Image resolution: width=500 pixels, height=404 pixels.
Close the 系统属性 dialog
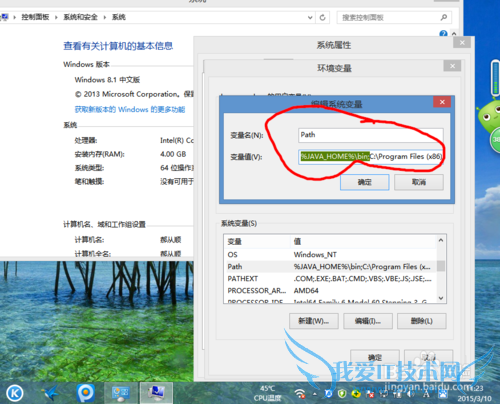[x=462, y=43]
